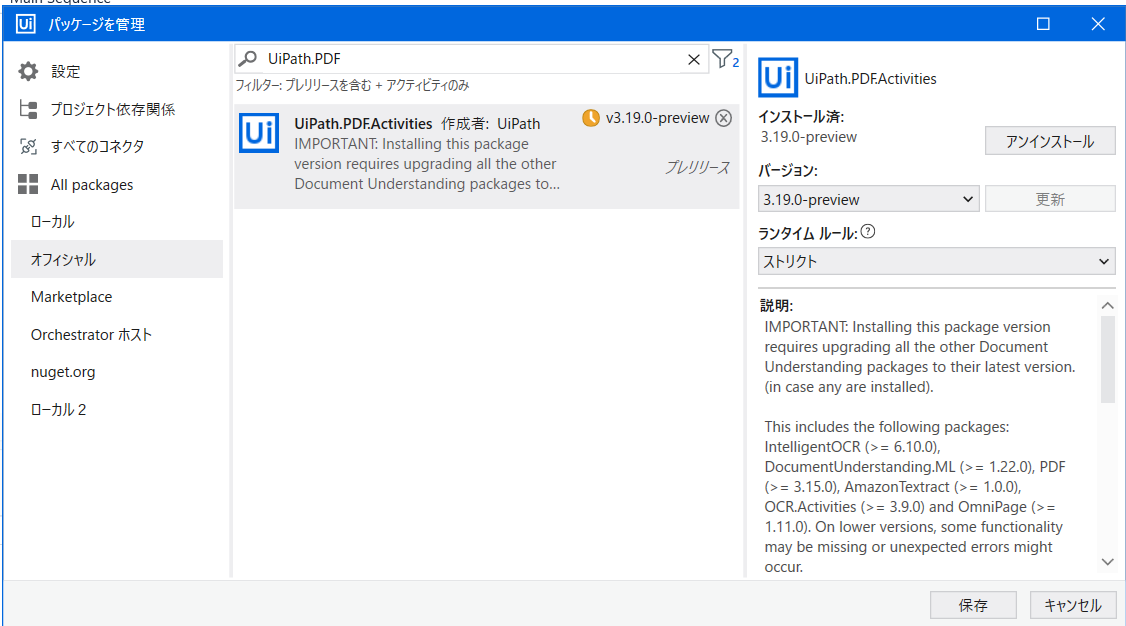Click the プレリリース label in package row
Image resolution: width=1126 pixels, height=626 pixels.
coord(697,167)
